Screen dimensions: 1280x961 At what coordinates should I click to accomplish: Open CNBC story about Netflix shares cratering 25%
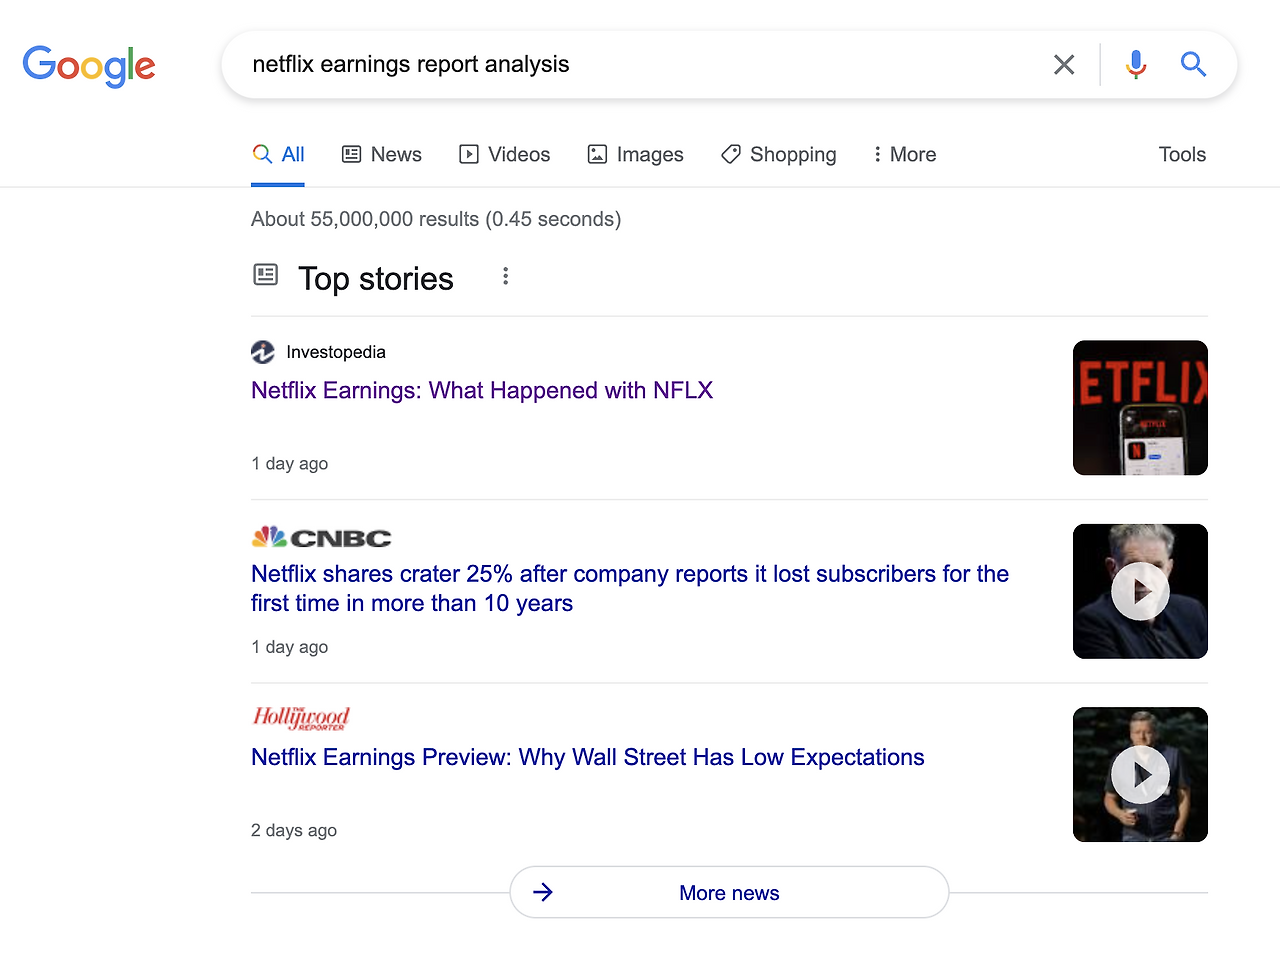click(x=630, y=588)
